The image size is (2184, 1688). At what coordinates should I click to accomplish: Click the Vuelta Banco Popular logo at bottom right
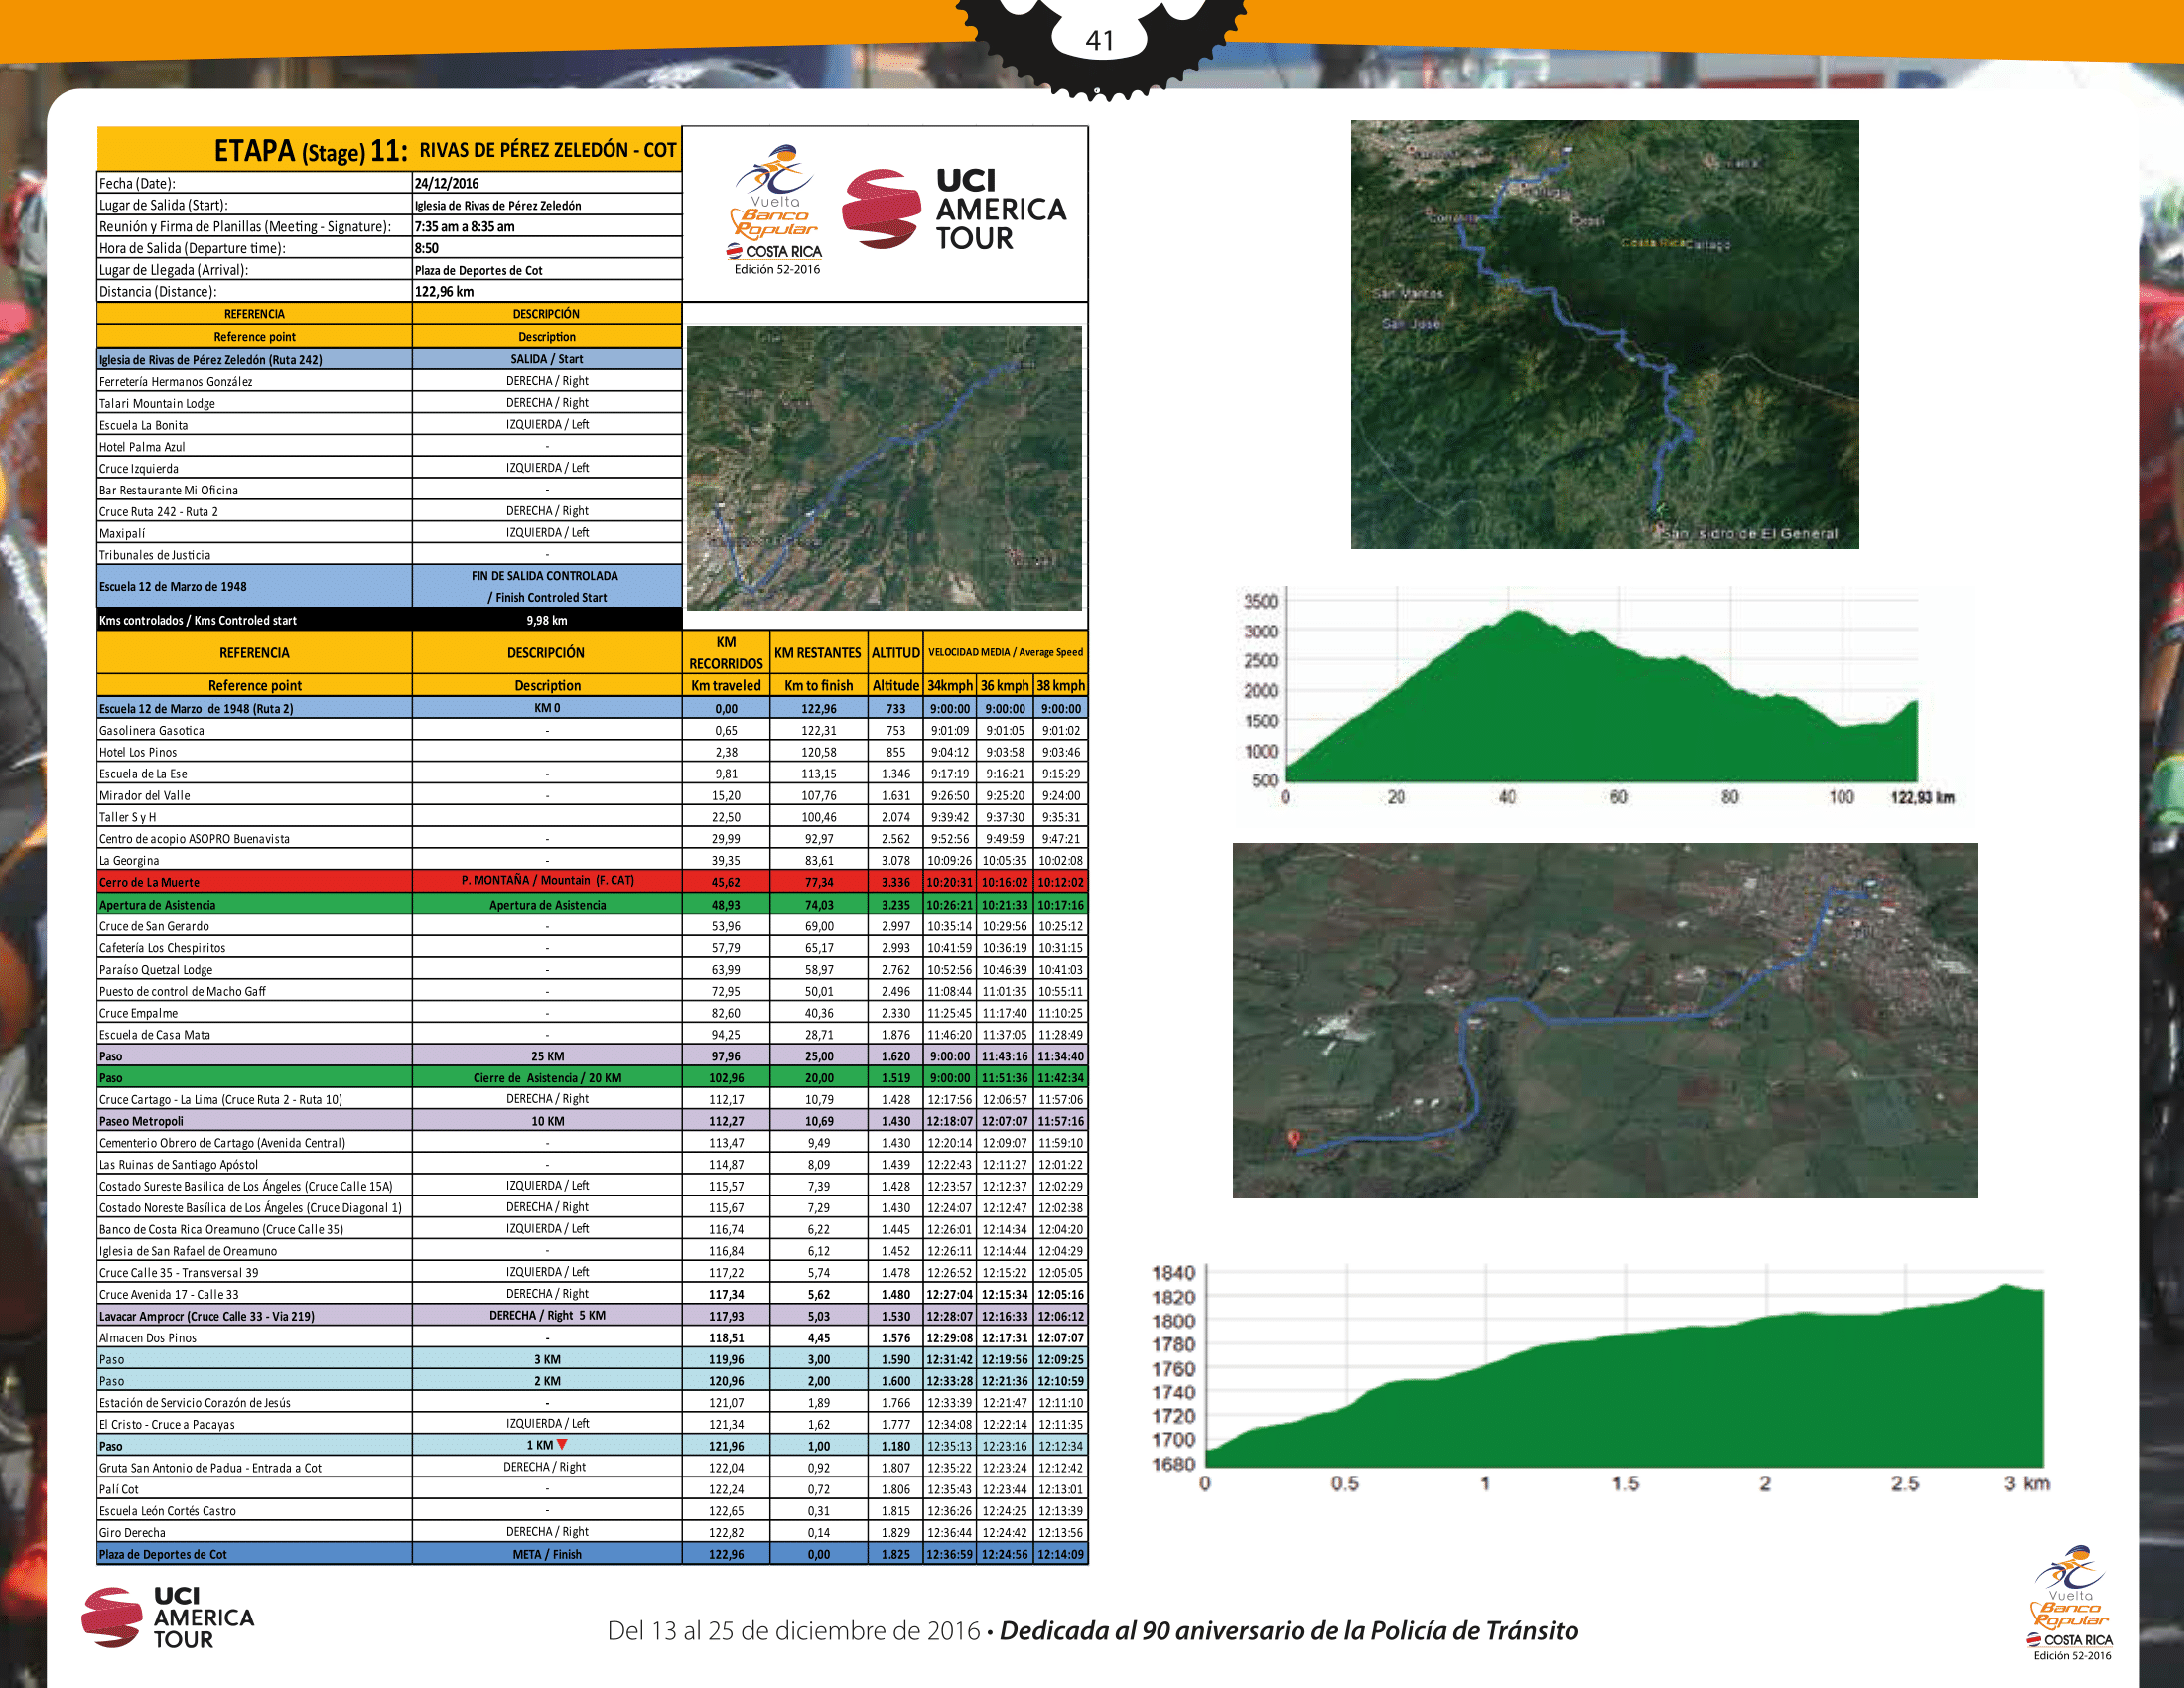click(2071, 1604)
